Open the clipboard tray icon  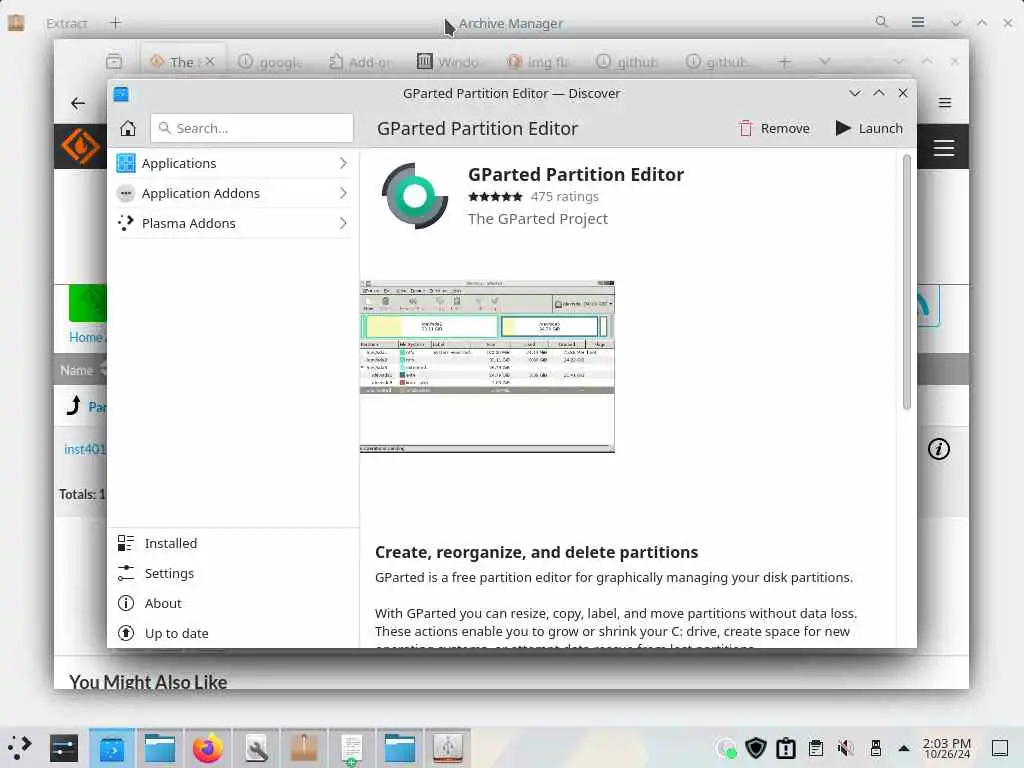[816, 748]
